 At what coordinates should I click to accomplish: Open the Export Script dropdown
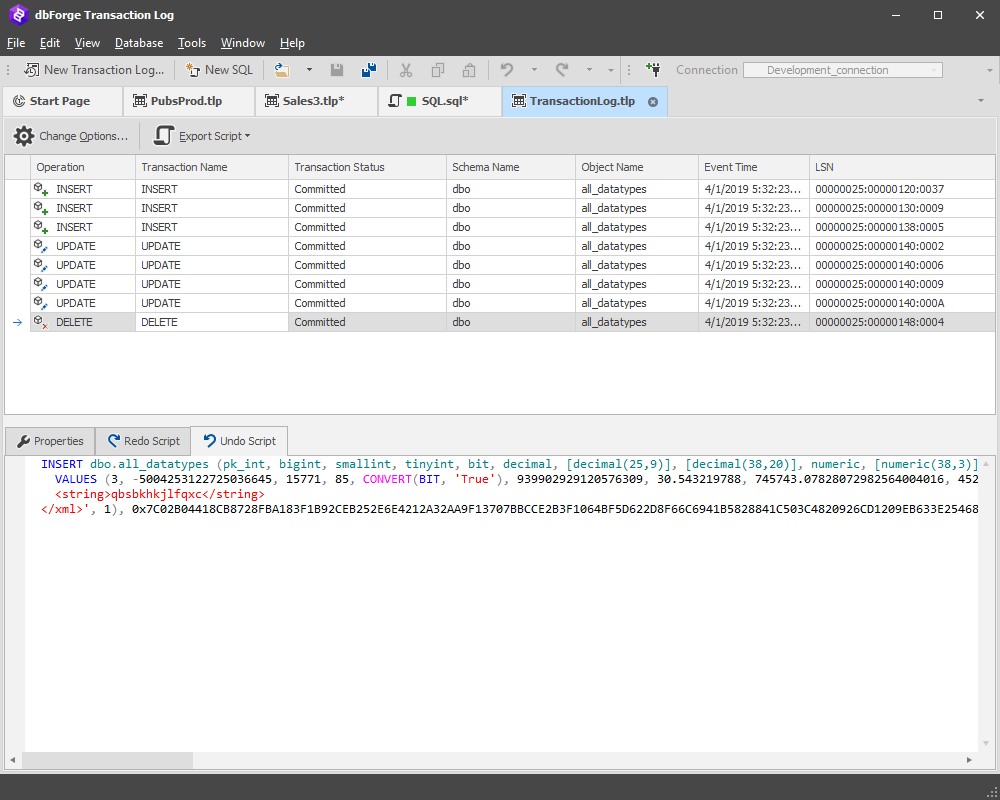[202, 136]
